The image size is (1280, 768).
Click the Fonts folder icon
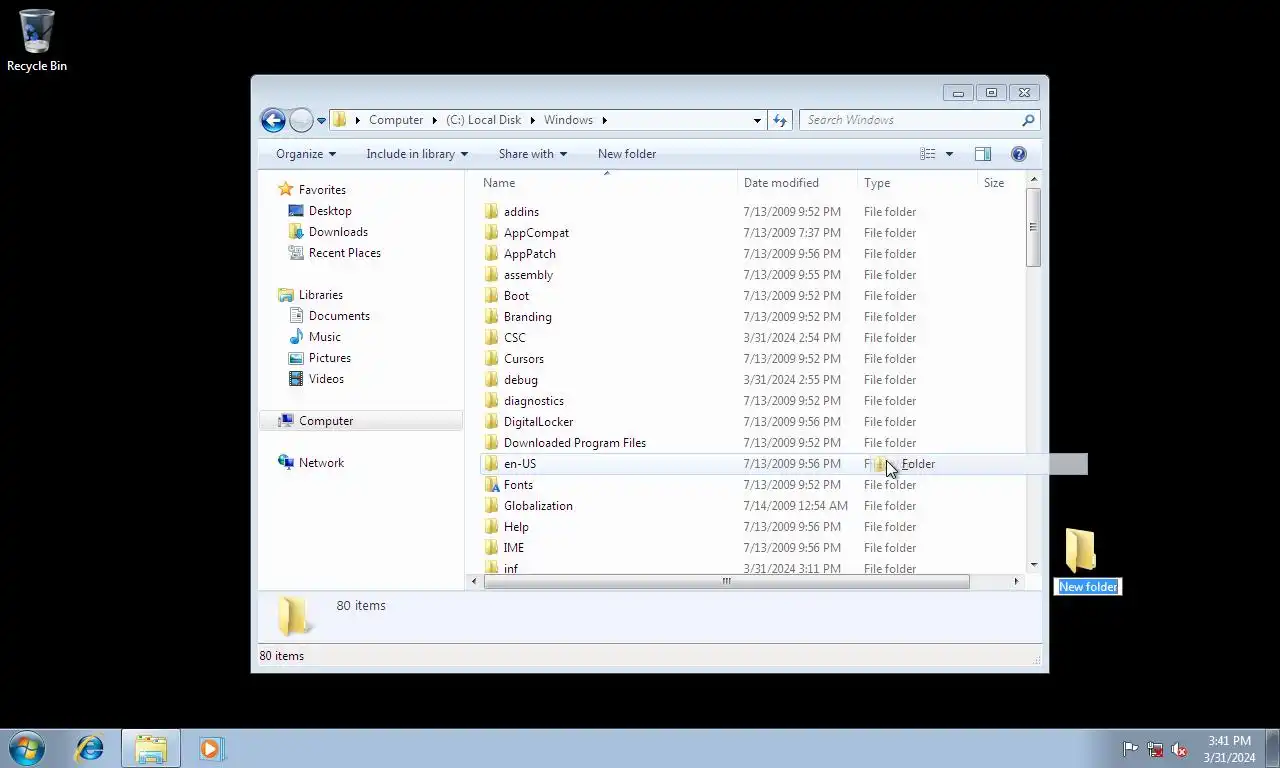(491, 485)
